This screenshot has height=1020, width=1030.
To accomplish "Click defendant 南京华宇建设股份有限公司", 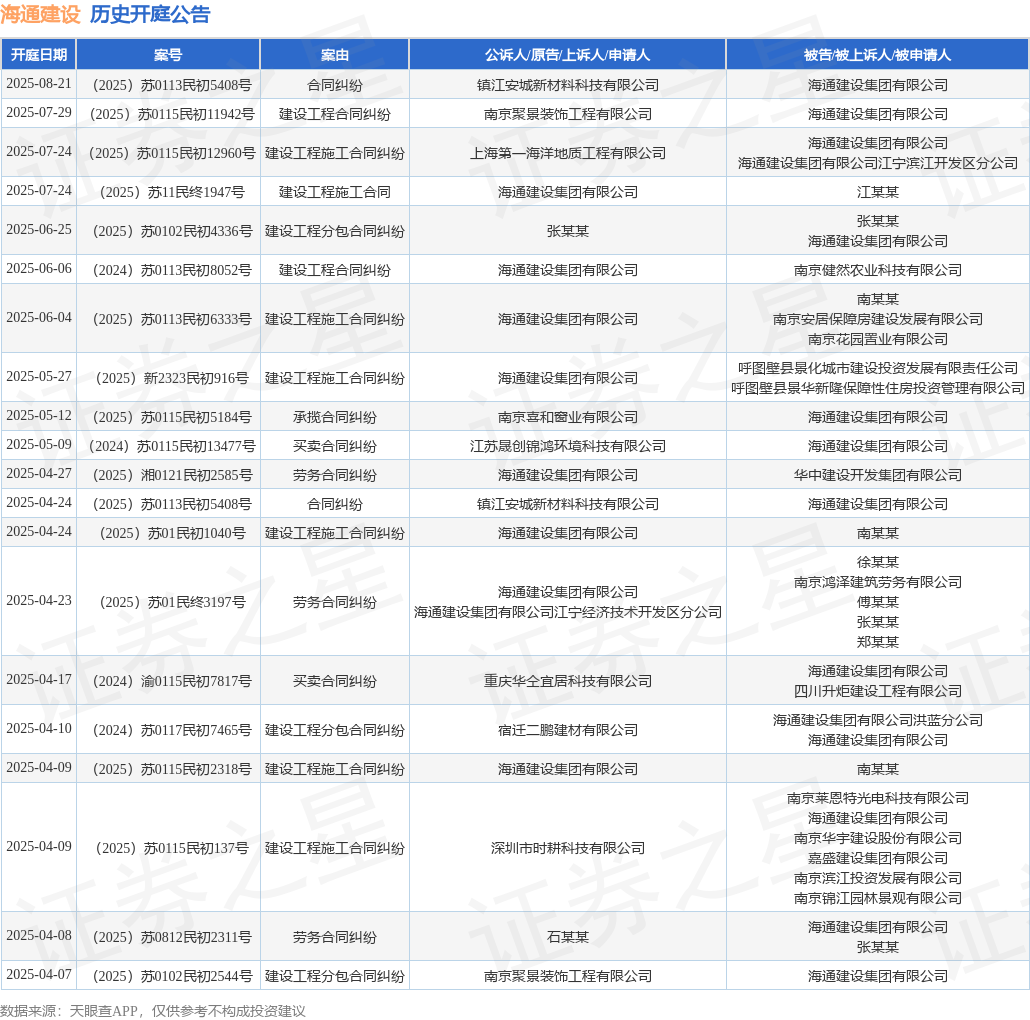I will pyautogui.click(x=878, y=839).
